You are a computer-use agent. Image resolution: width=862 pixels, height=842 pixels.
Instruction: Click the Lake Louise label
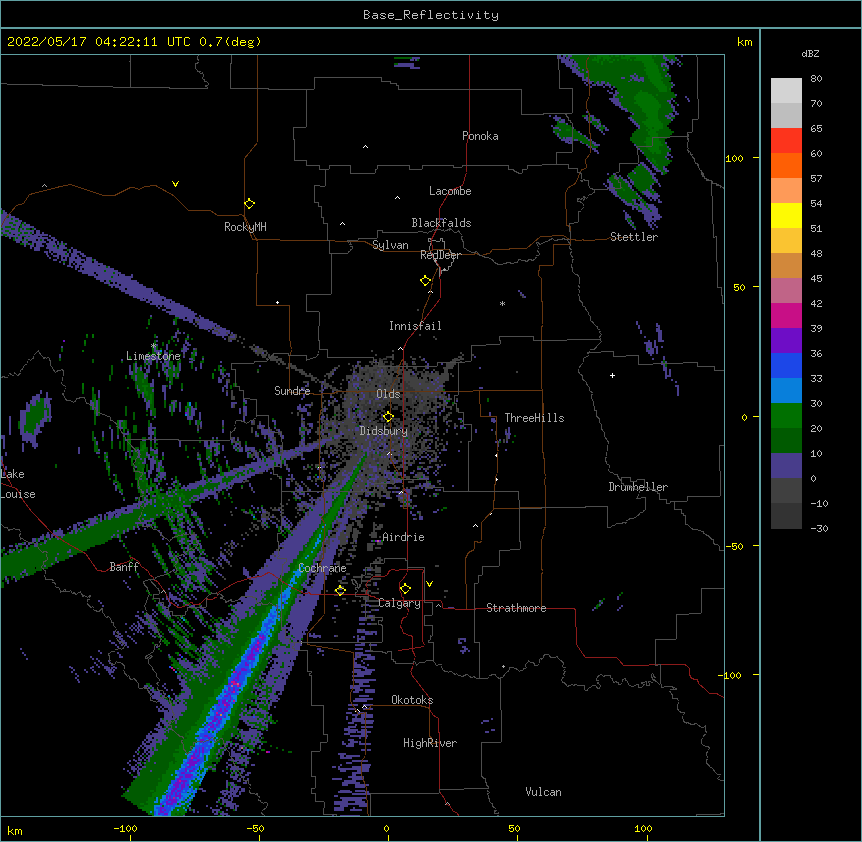pyautogui.click(x=18, y=484)
